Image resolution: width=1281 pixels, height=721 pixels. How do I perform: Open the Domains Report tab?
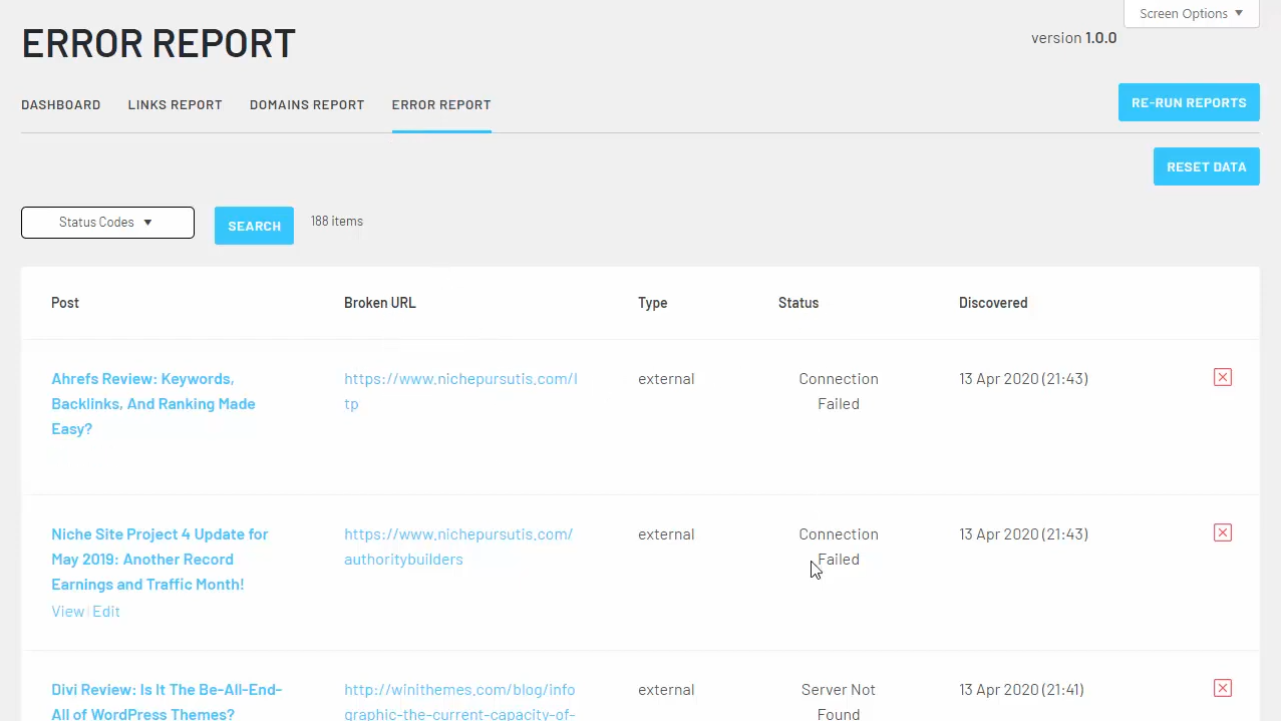pos(307,105)
